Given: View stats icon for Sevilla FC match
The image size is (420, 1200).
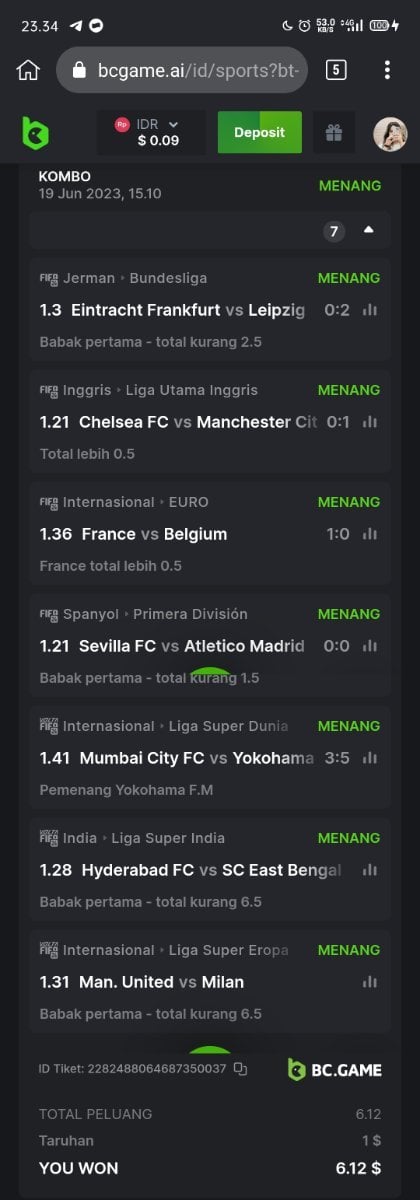Looking at the screenshot, I should pyautogui.click(x=370, y=646).
